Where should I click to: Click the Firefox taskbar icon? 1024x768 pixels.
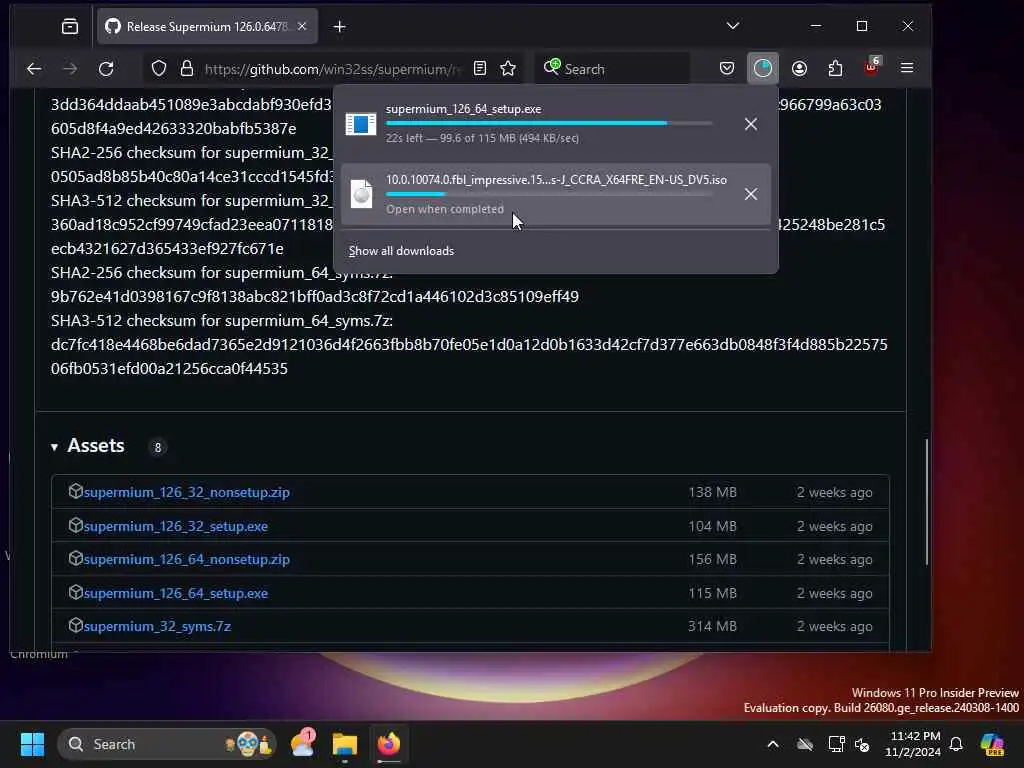(x=389, y=744)
